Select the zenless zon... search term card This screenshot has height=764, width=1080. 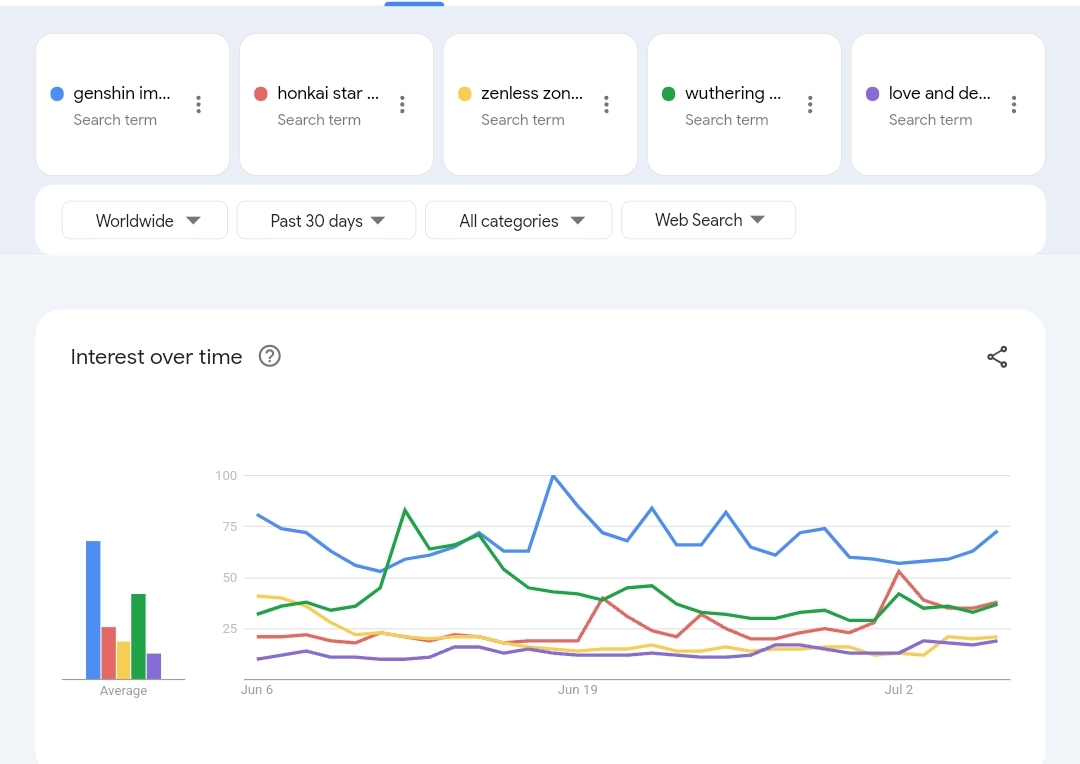(x=540, y=105)
